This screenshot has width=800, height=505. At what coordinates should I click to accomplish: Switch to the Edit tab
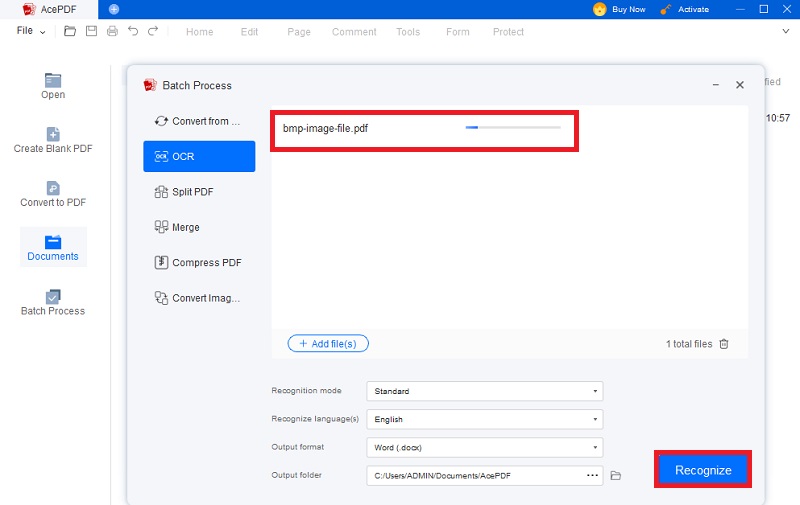[249, 32]
